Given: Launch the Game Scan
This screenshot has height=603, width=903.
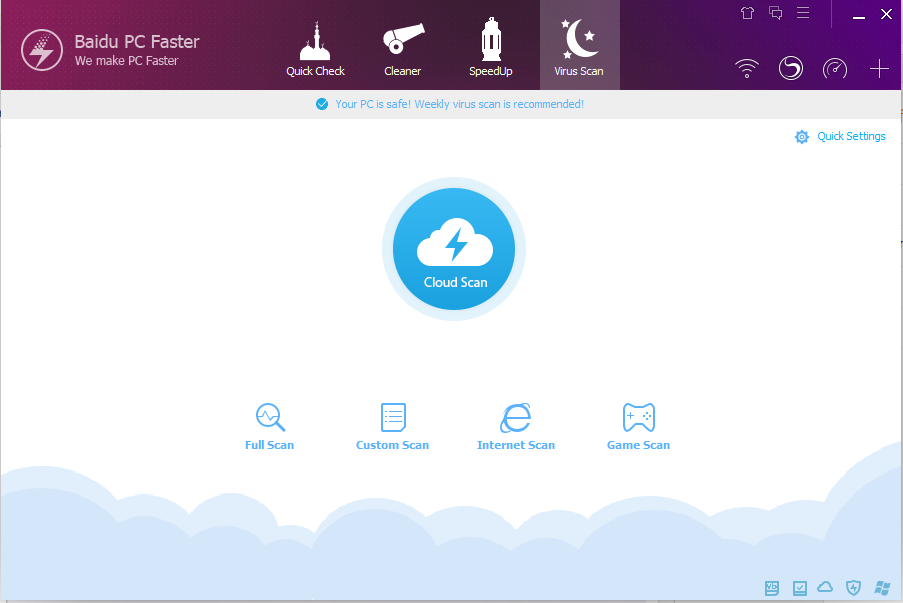Looking at the screenshot, I should click(638, 427).
